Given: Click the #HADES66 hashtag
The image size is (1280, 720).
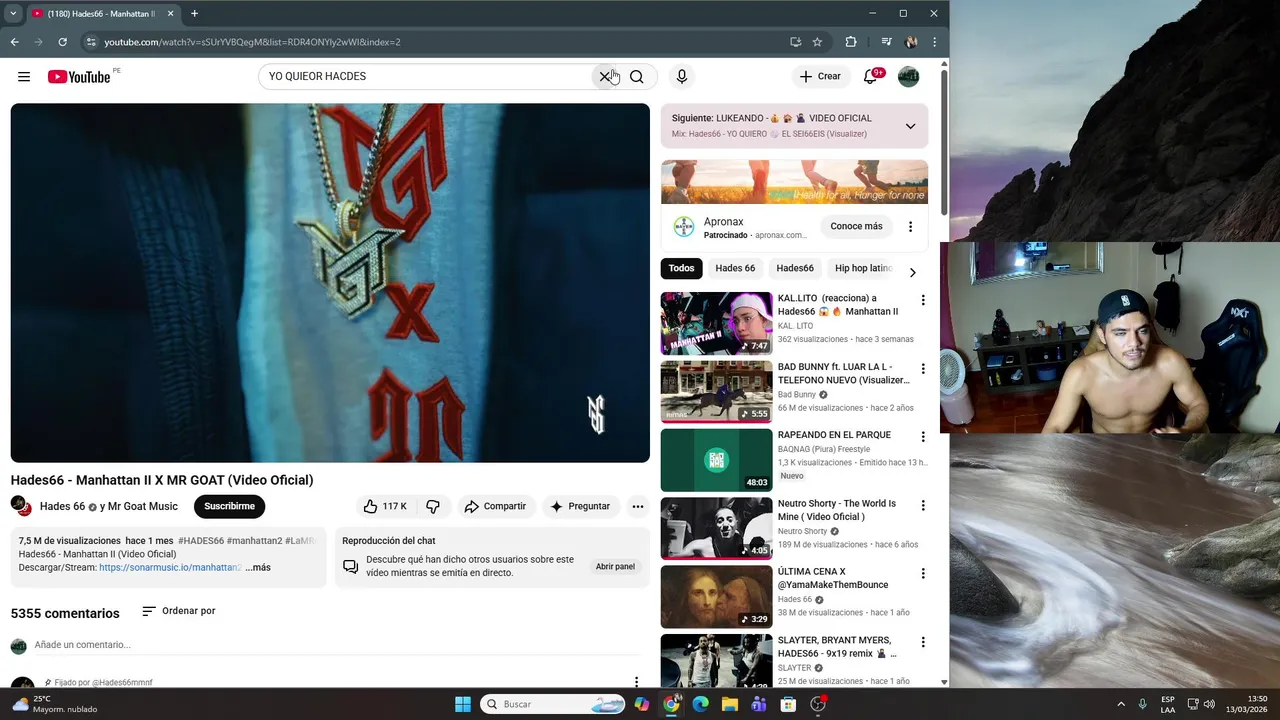Looking at the screenshot, I should [x=201, y=541].
